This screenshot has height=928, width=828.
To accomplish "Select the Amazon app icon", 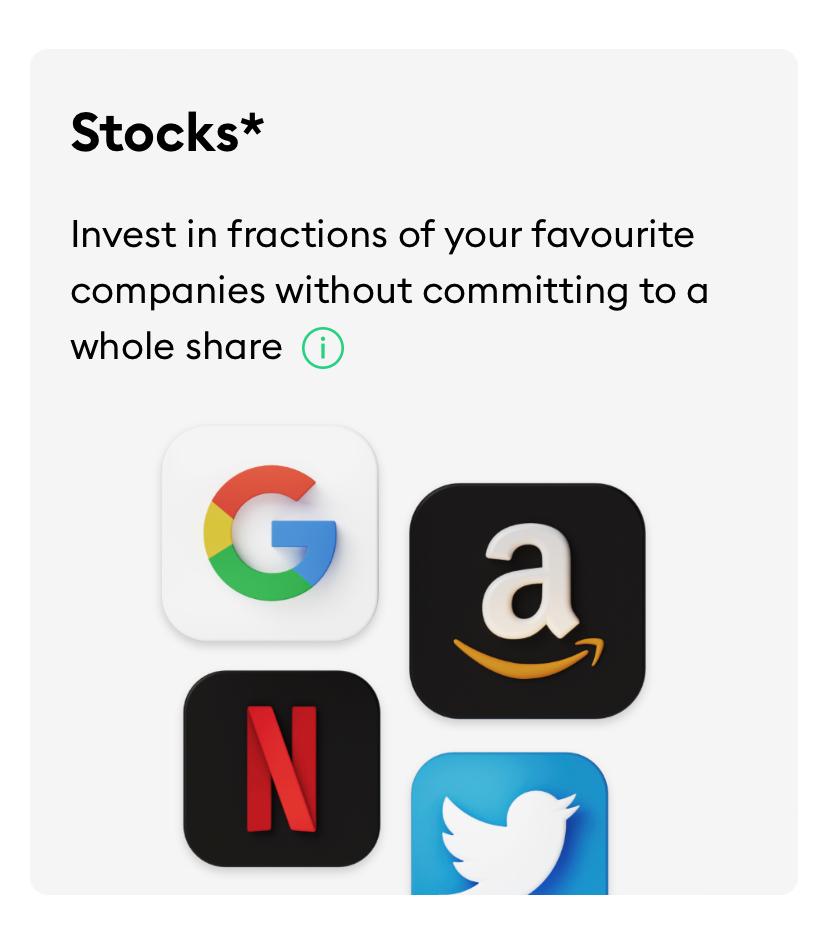I will (x=527, y=600).
